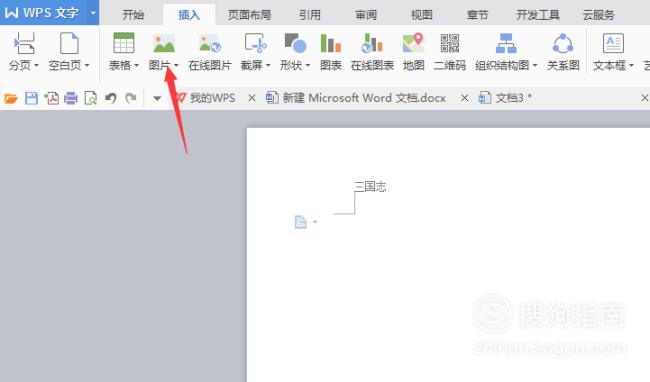Click the screenshot (截屏) icon
This screenshot has height=382, width=650.
coord(255,44)
